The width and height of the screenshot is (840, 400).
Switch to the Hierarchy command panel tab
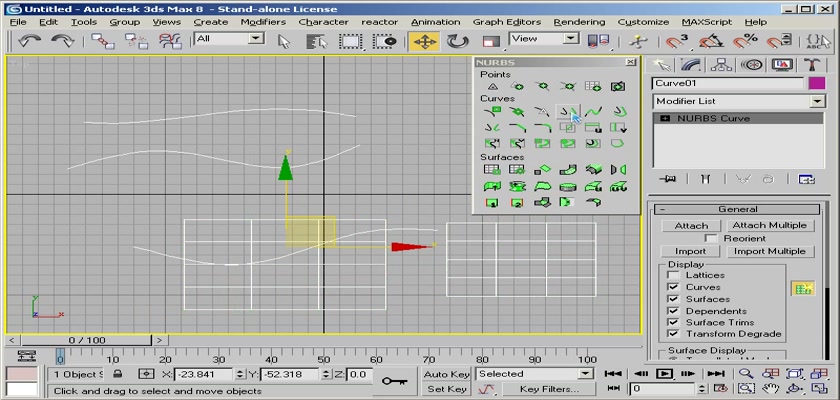[x=721, y=65]
